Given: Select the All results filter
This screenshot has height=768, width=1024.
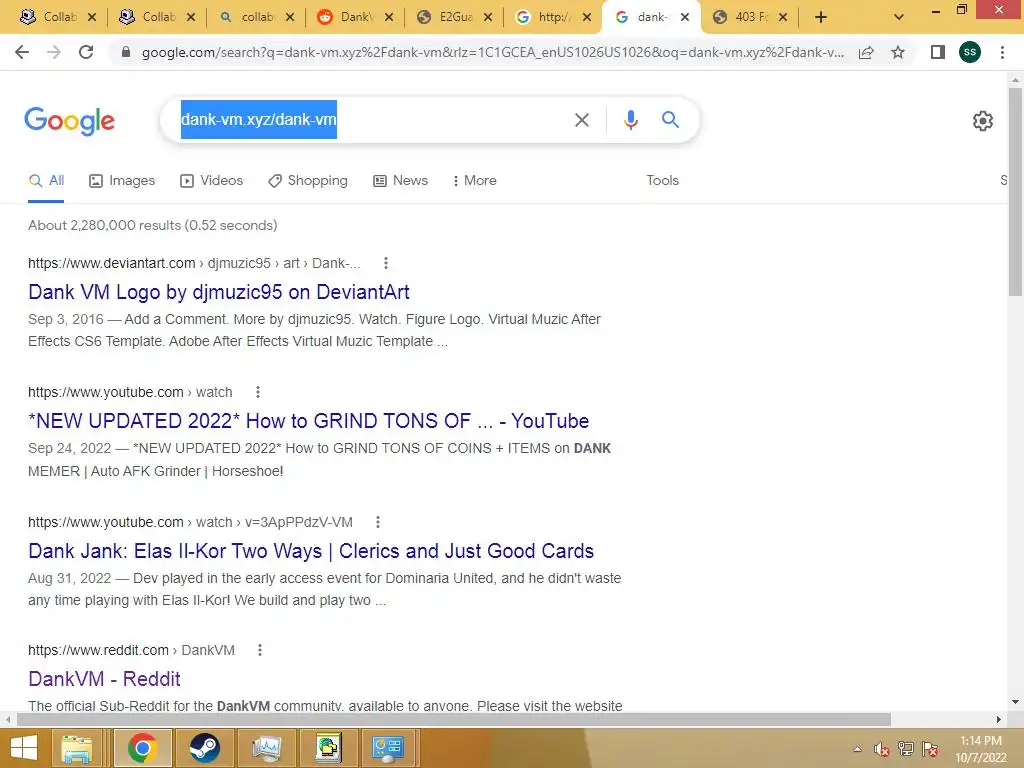Looking at the screenshot, I should (x=46, y=181).
